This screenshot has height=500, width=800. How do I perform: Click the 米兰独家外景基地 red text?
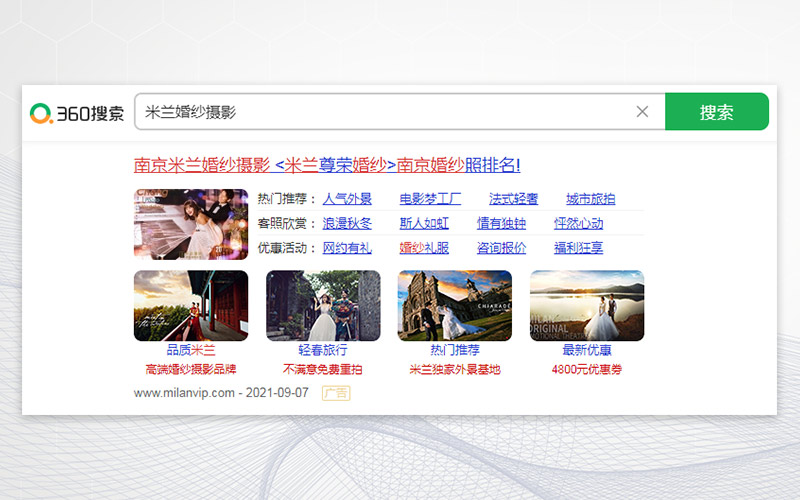(455, 369)
